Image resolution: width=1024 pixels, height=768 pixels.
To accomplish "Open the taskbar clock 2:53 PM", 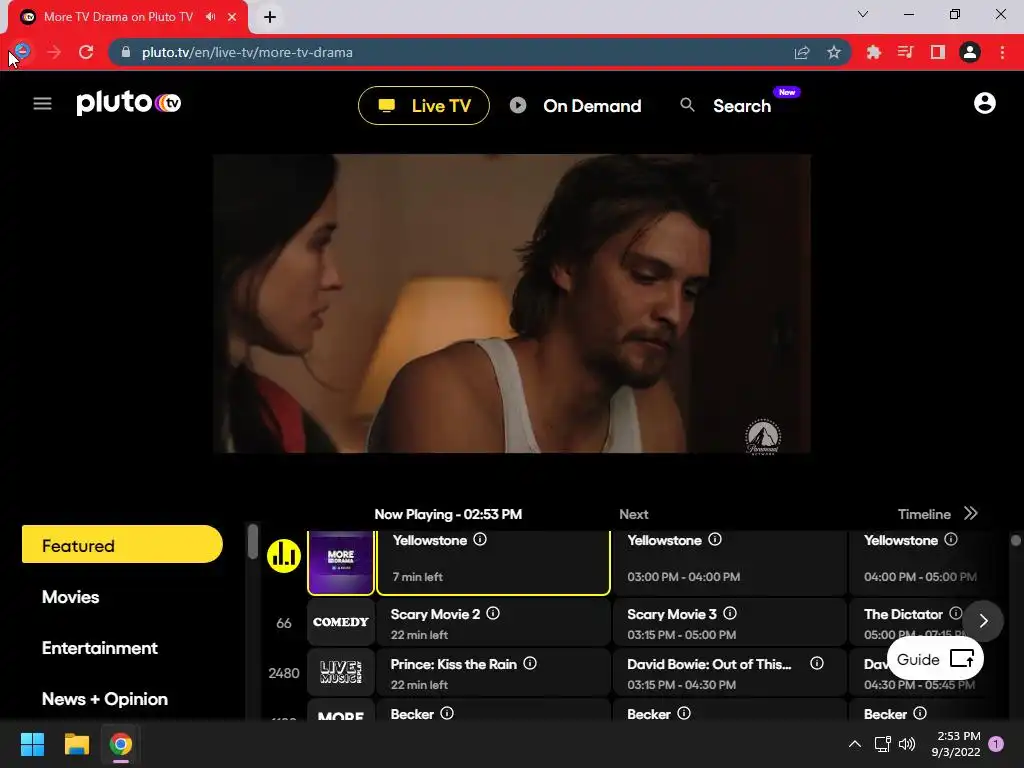I will [x=956, y=744].
